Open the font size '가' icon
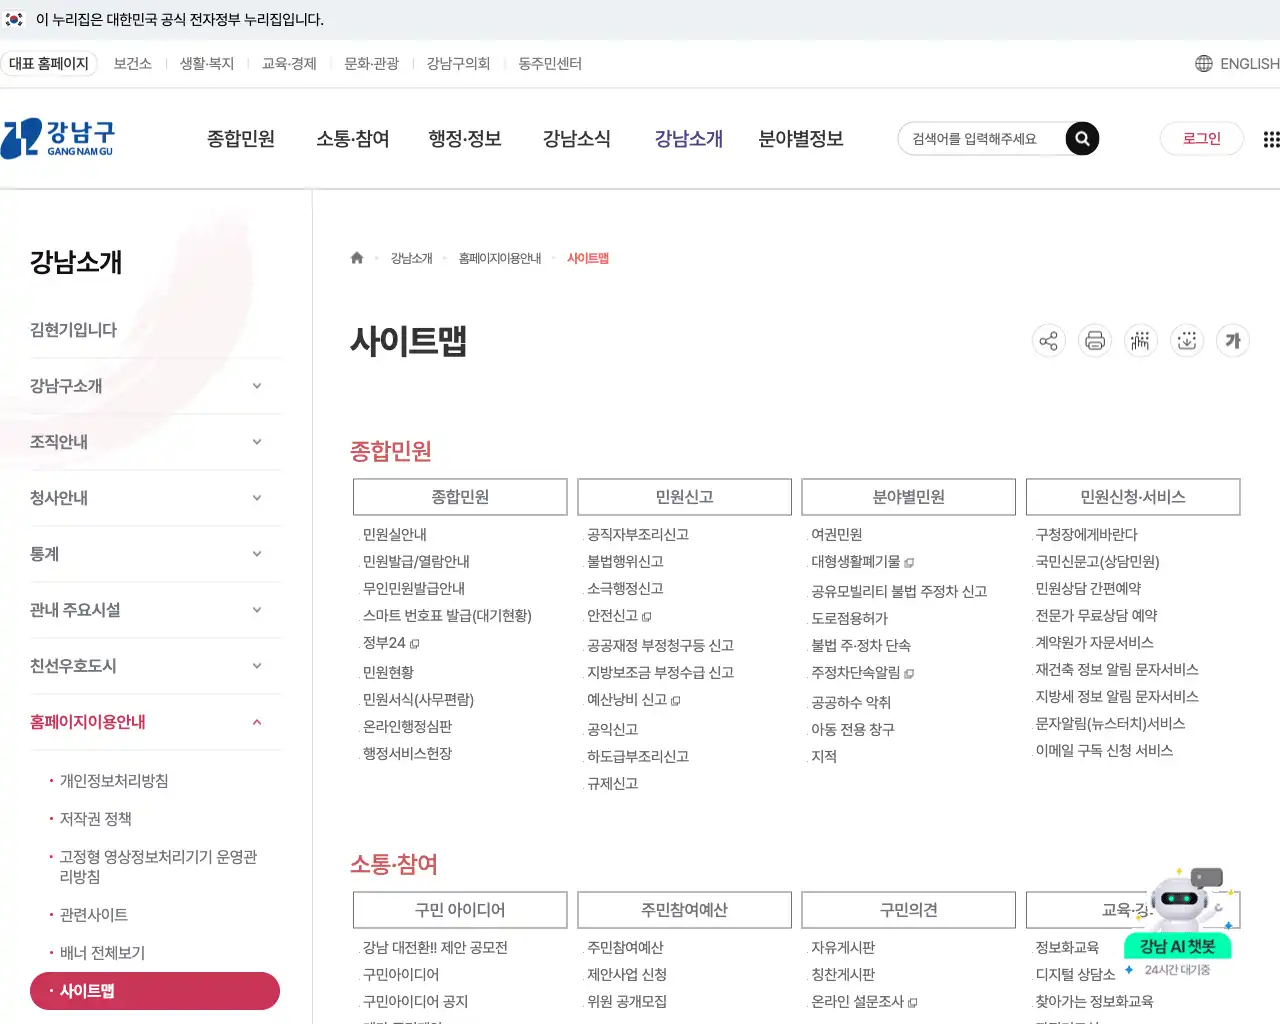The width and height of the screenshot is (1280, 1024). pyautogui.click(x=1233, y=341)
